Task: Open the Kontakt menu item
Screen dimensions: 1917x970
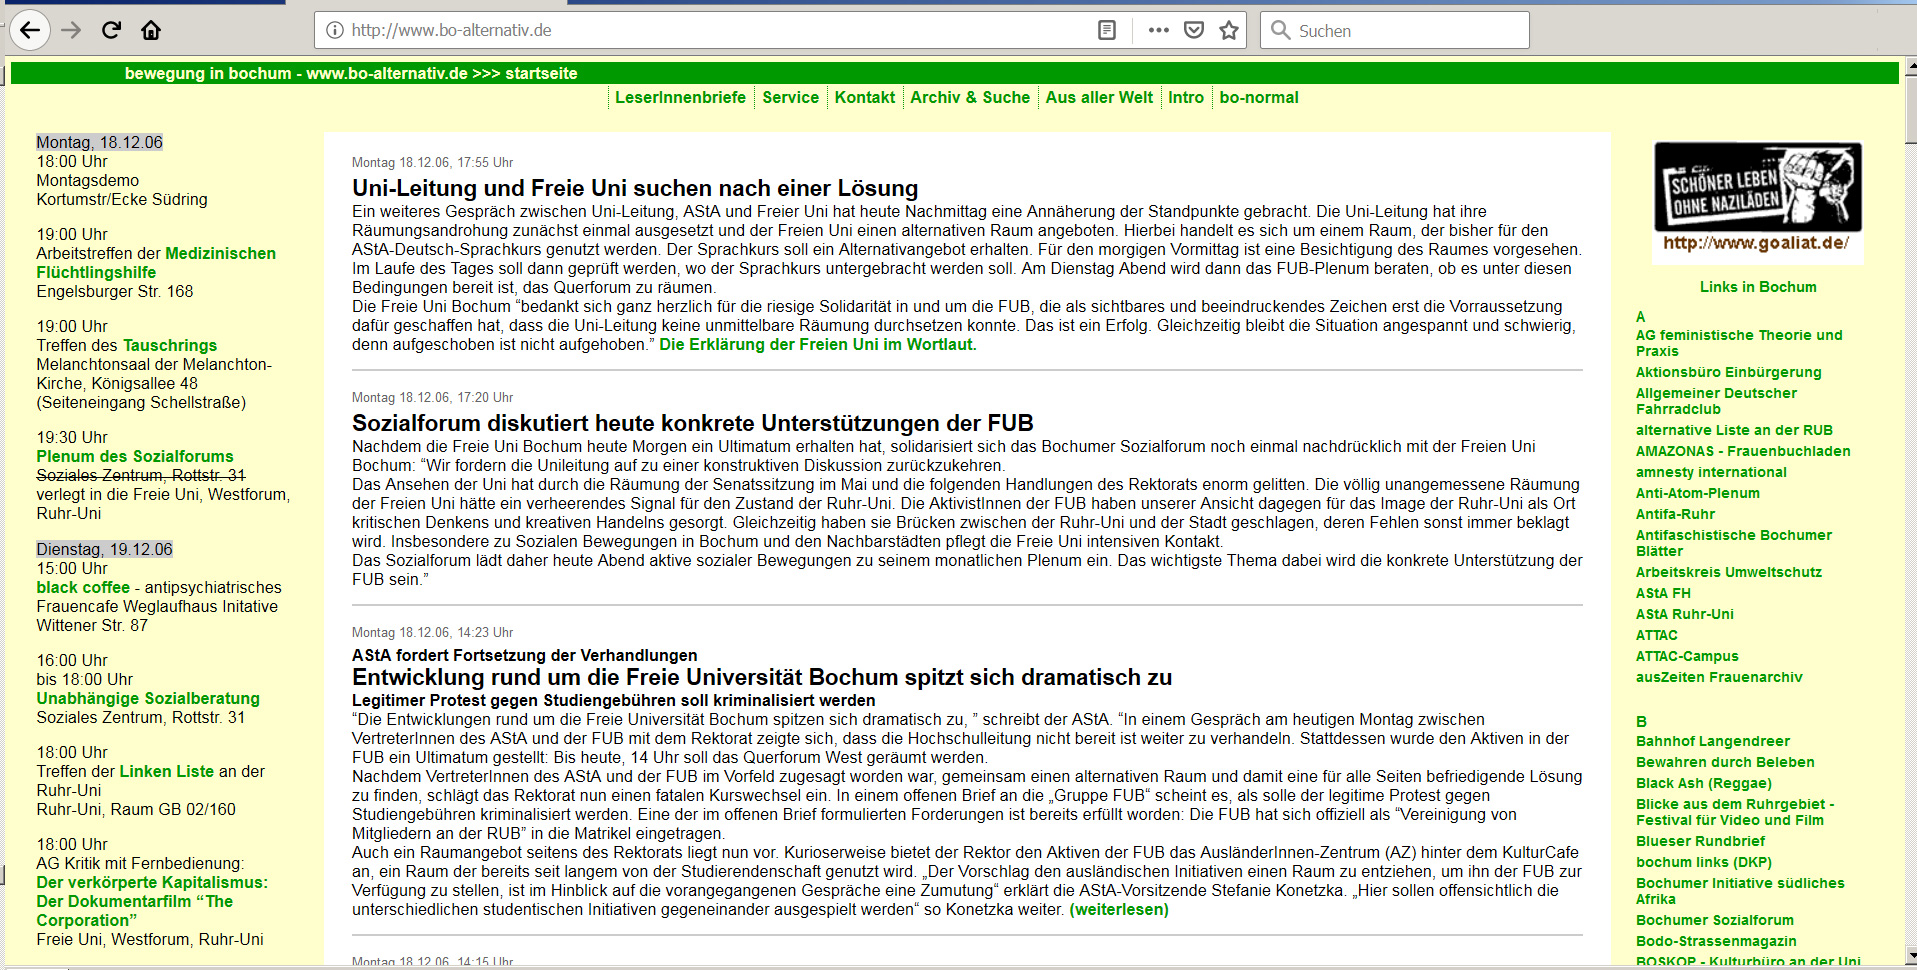Action: pos(865,98)
